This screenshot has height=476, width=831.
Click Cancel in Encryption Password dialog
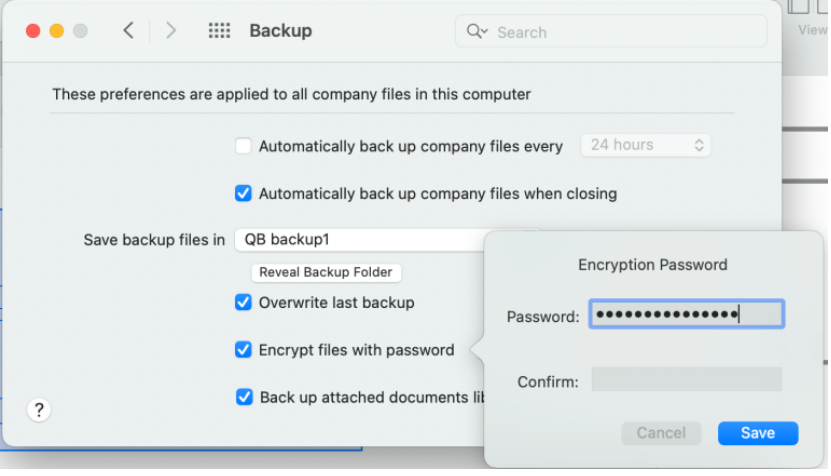(x=660, y=433)
